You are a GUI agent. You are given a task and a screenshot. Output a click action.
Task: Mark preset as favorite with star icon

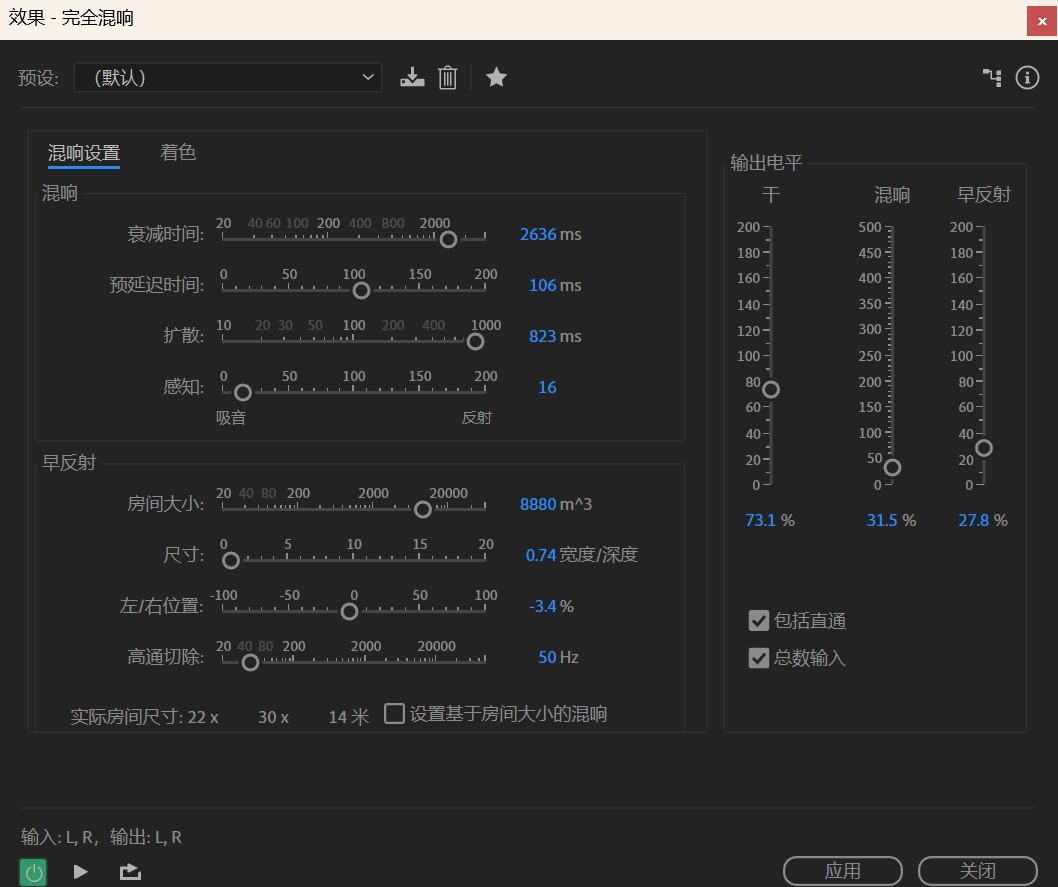[496, 77]
